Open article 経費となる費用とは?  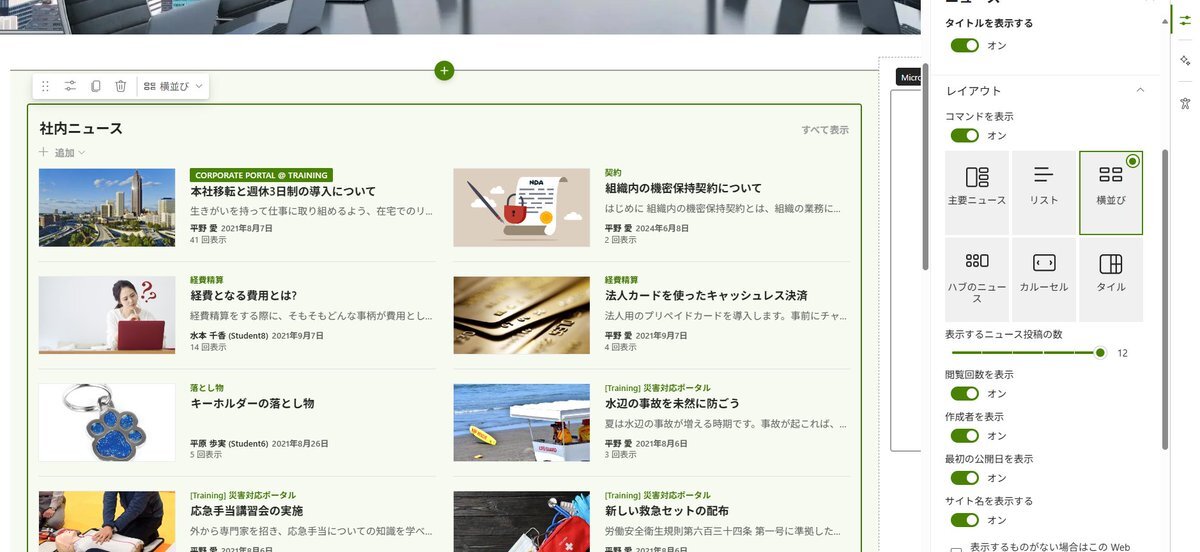click(243, 296)
